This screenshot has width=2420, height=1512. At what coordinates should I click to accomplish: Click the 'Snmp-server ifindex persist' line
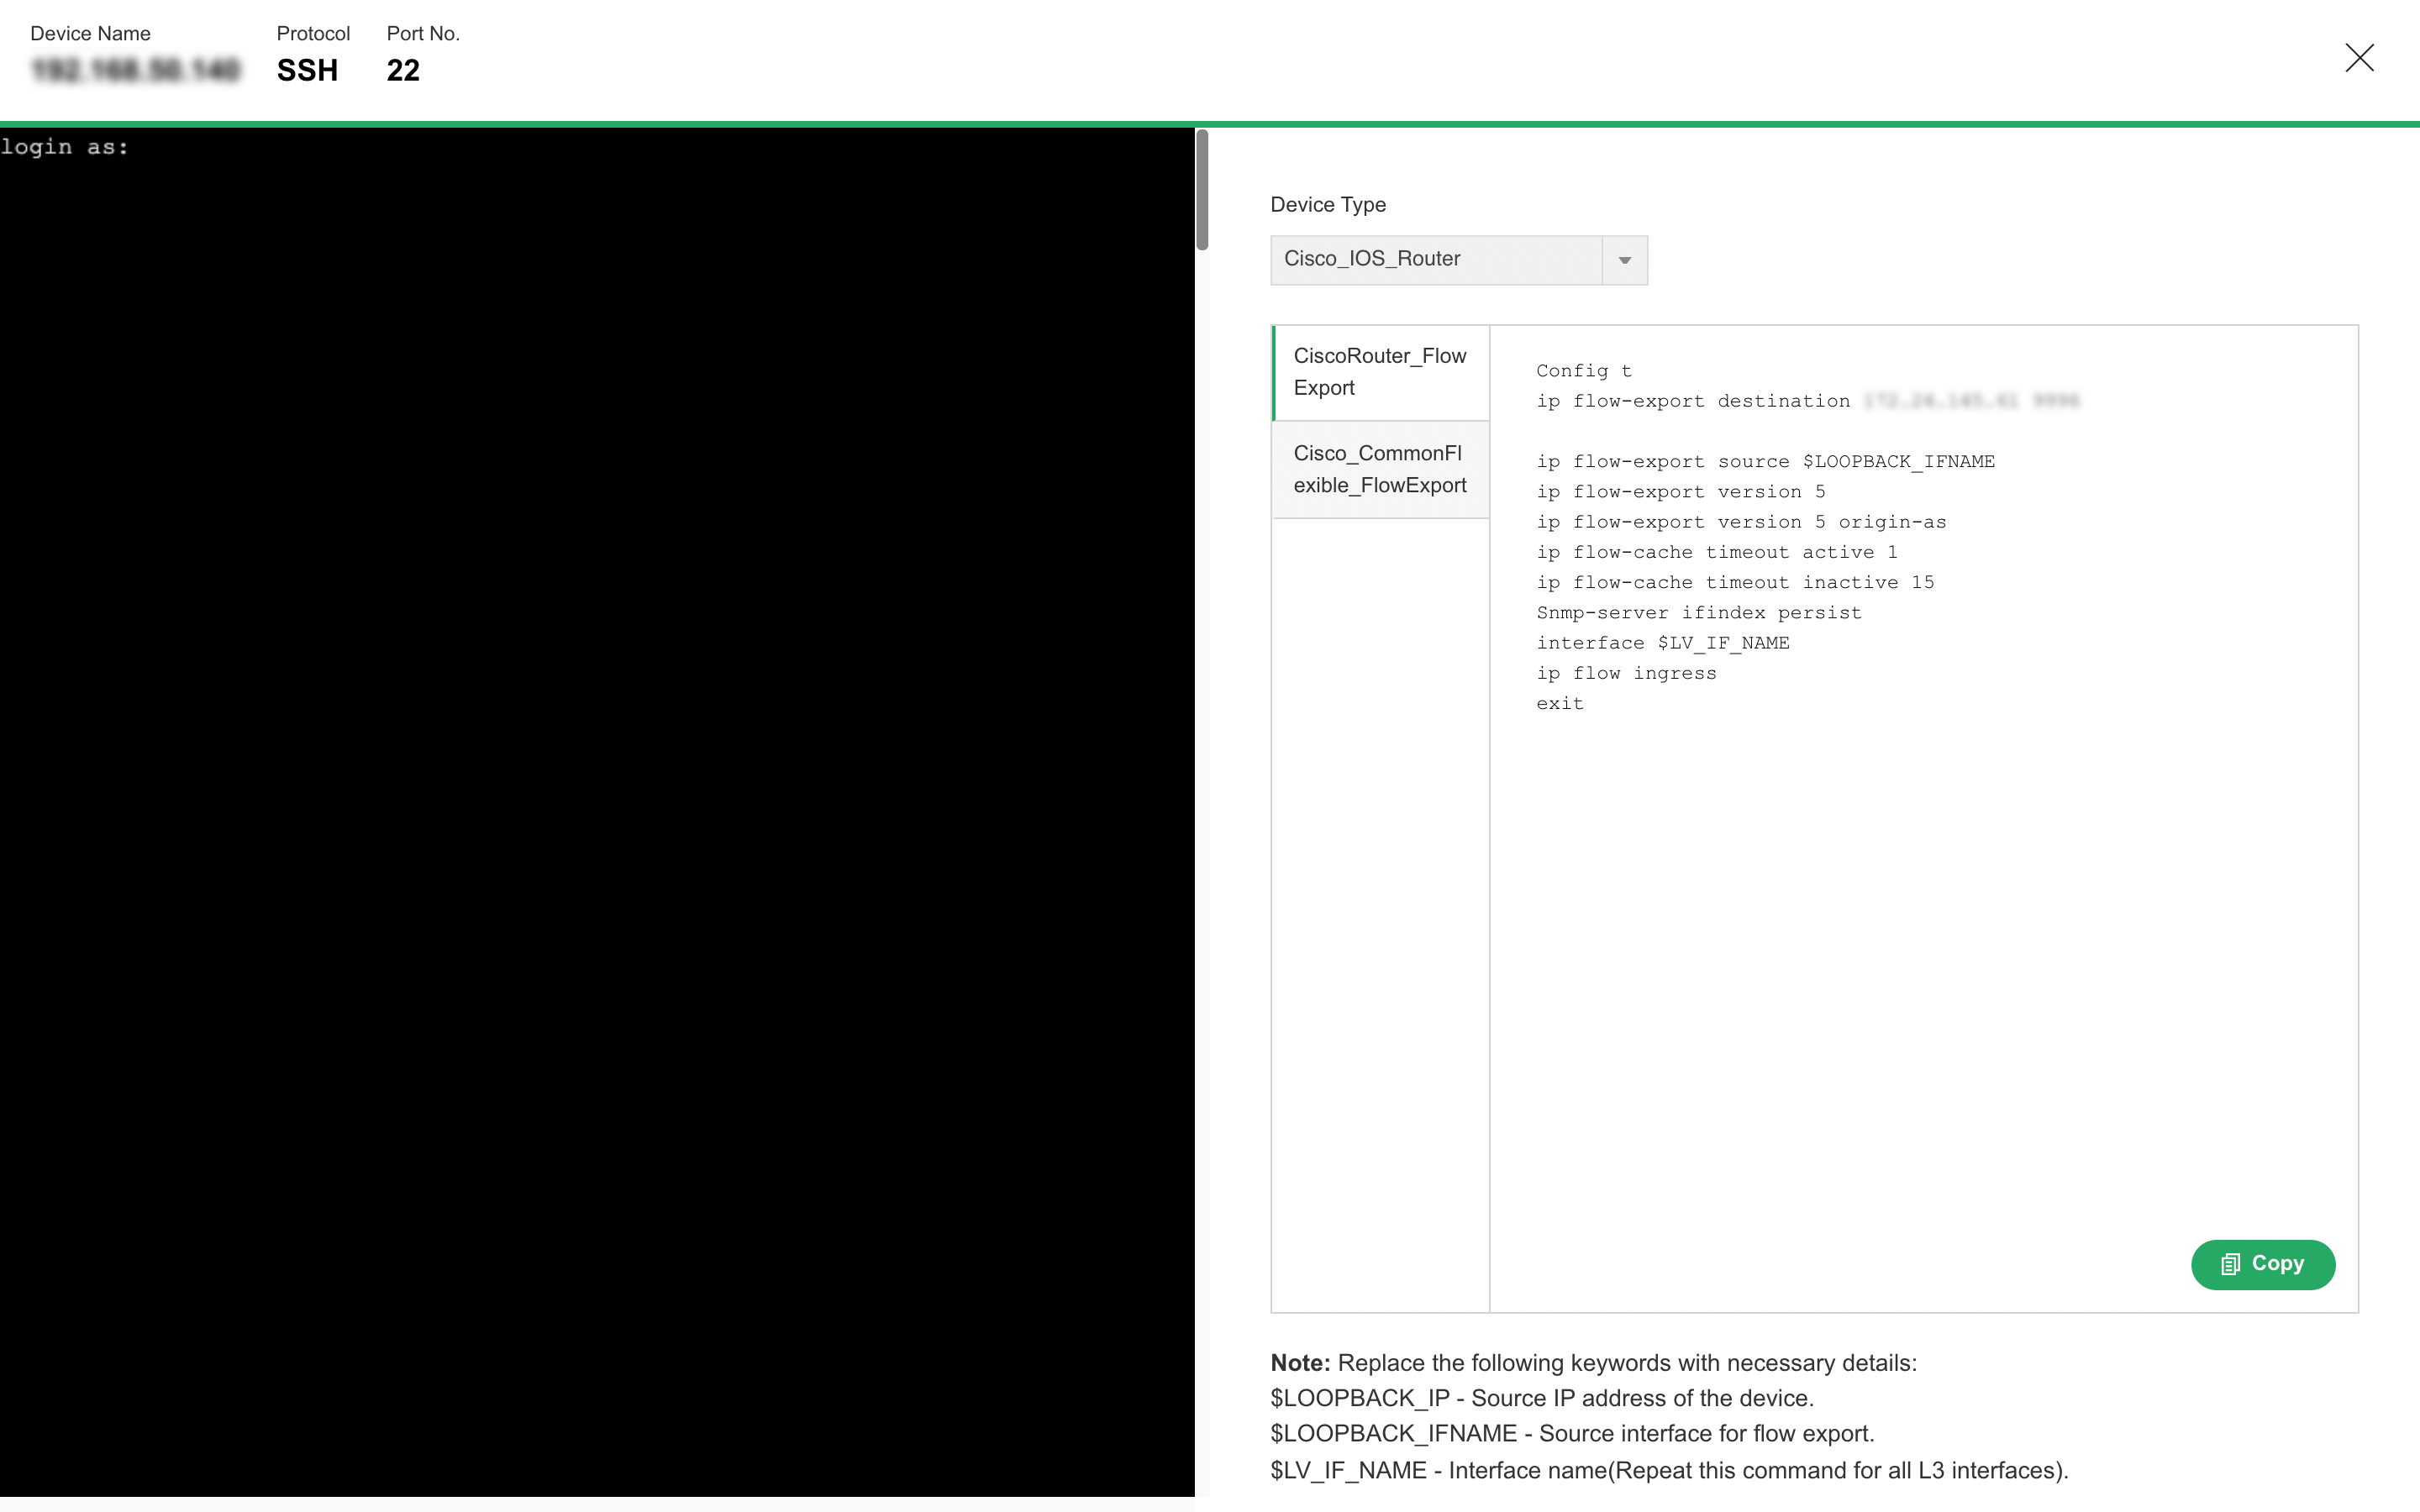coord(1698,613)
